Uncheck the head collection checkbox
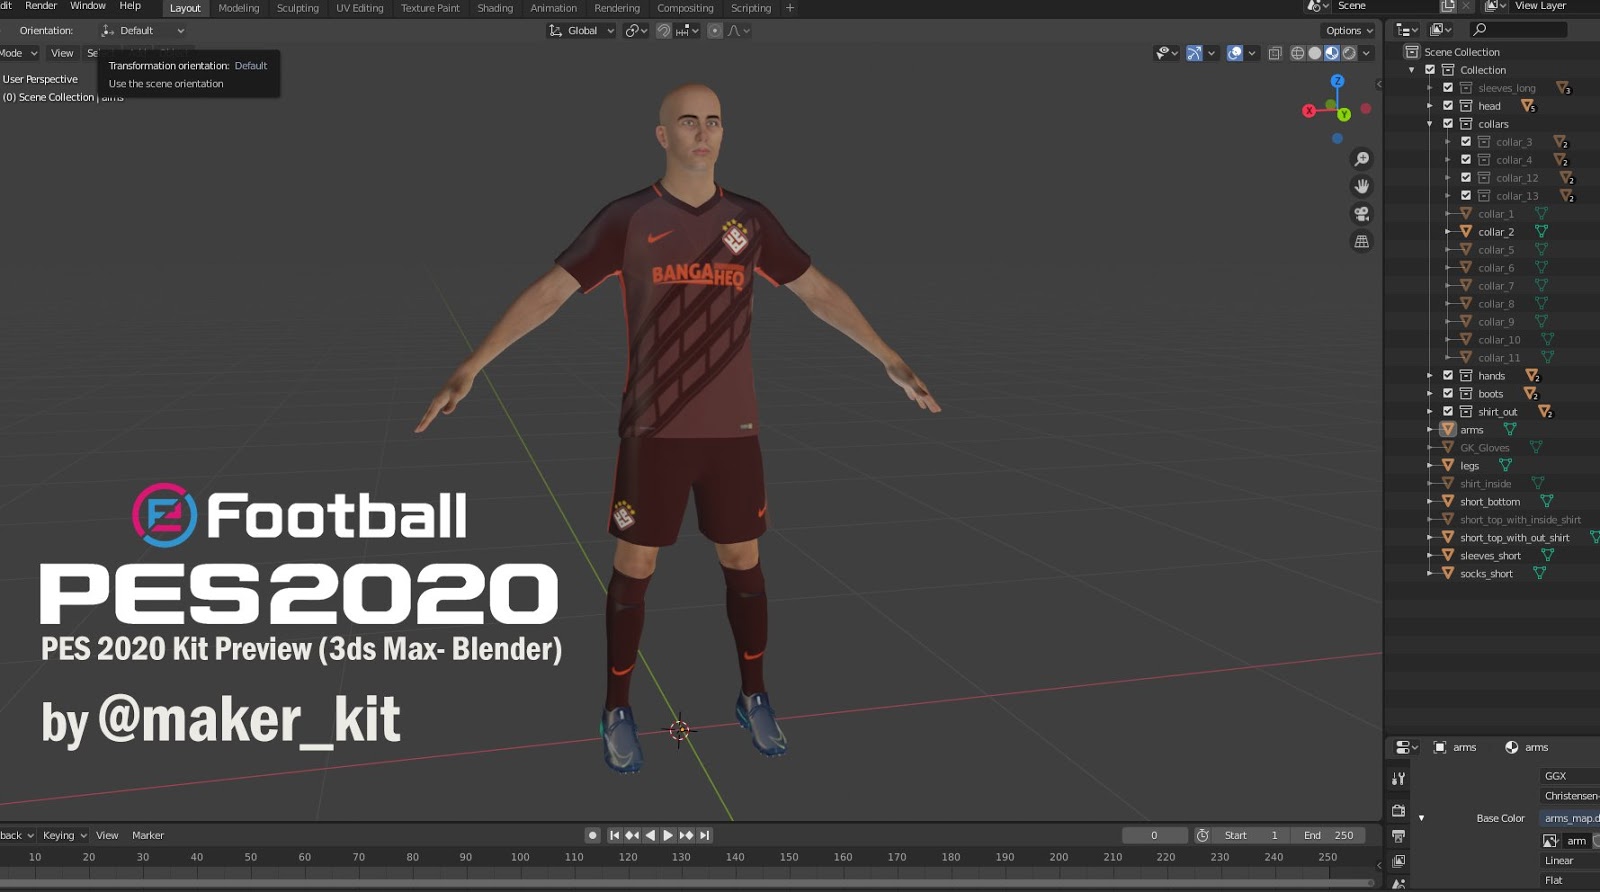 point(1447,106)
